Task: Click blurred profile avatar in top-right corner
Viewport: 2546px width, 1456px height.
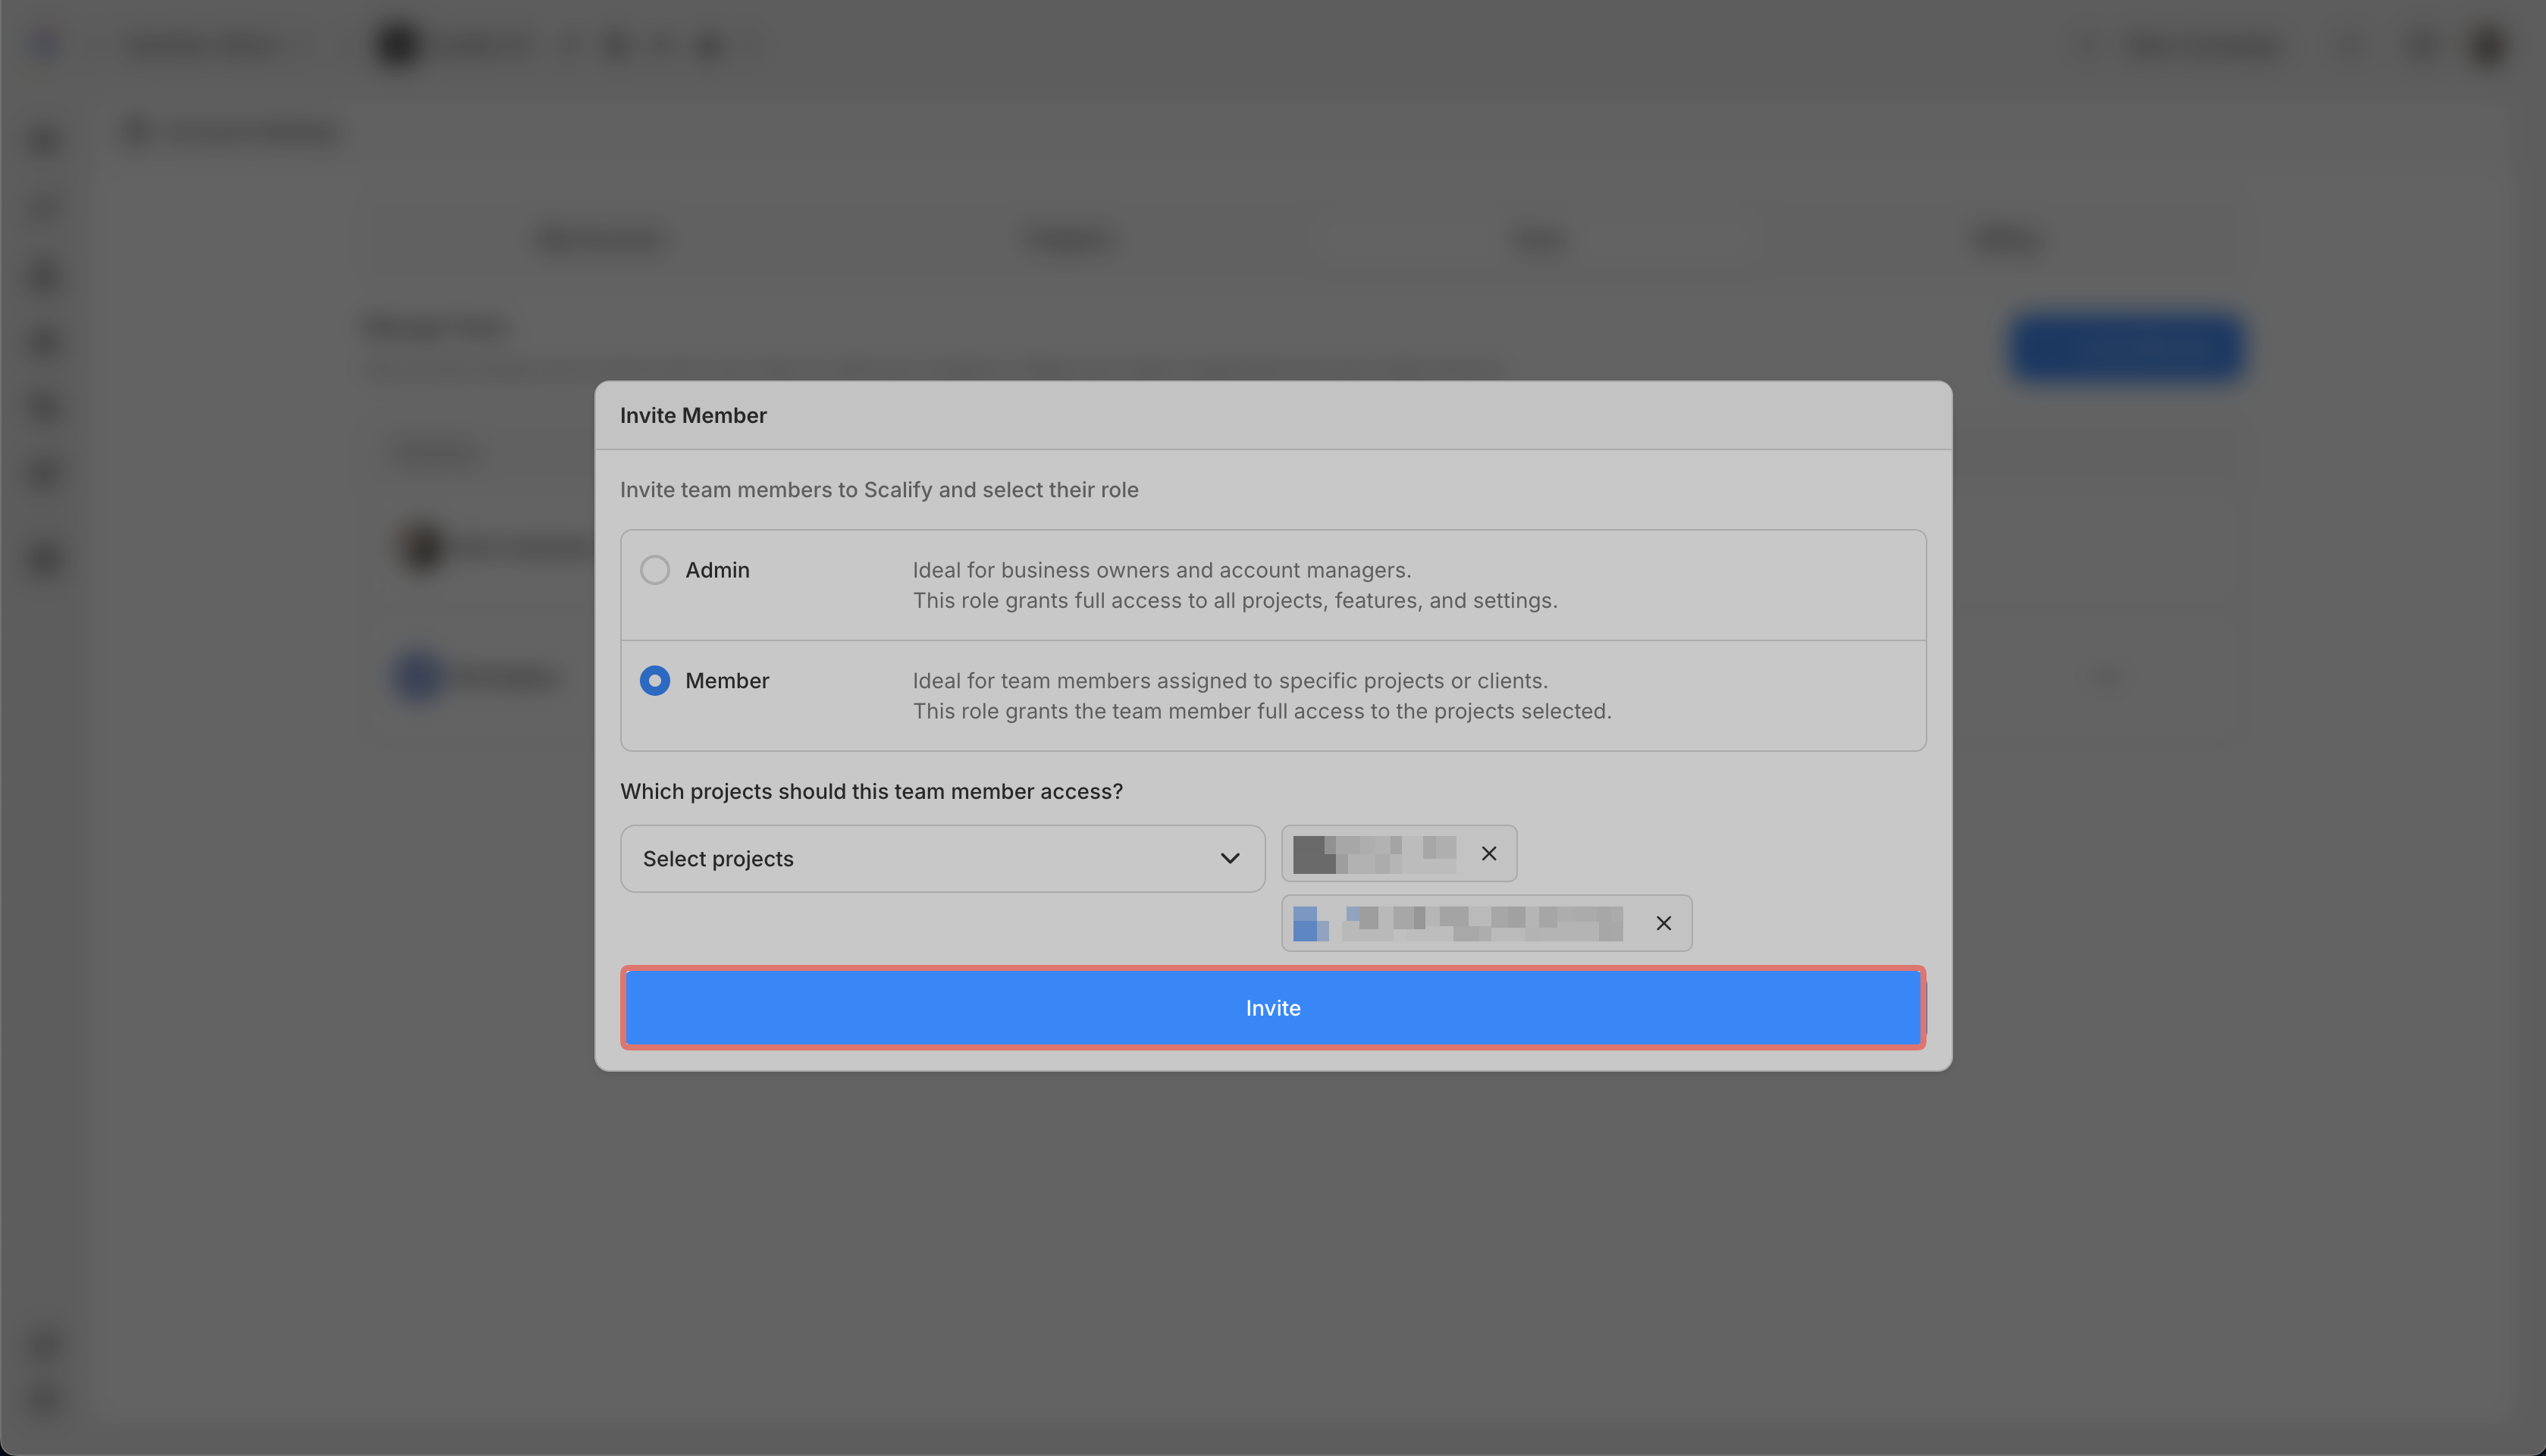Action: [x=2488, y=46]
